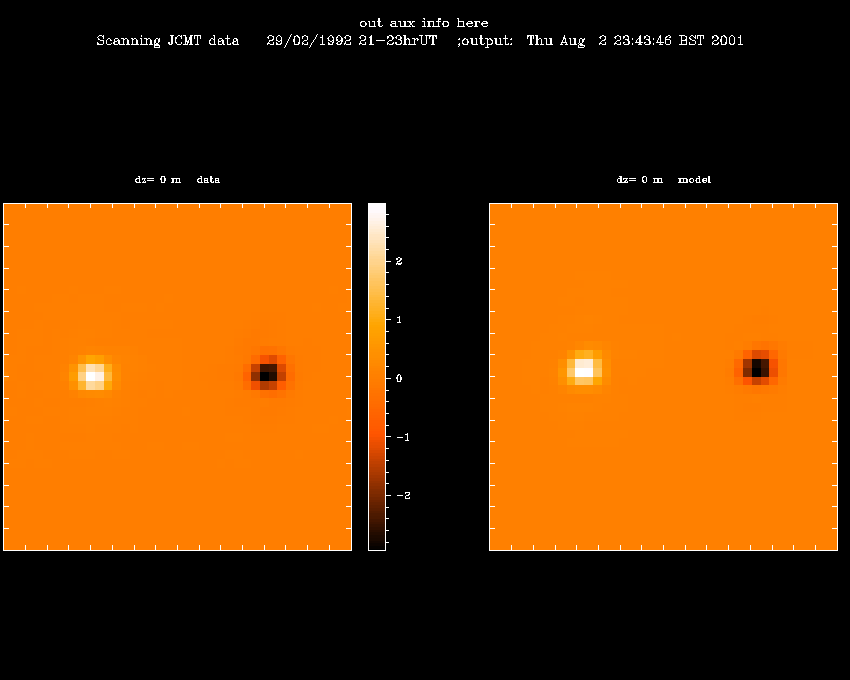The image size is (850, 680).
Task: Click the "dz= 0 m data" plot title
Action: click(x=177, y=180)
